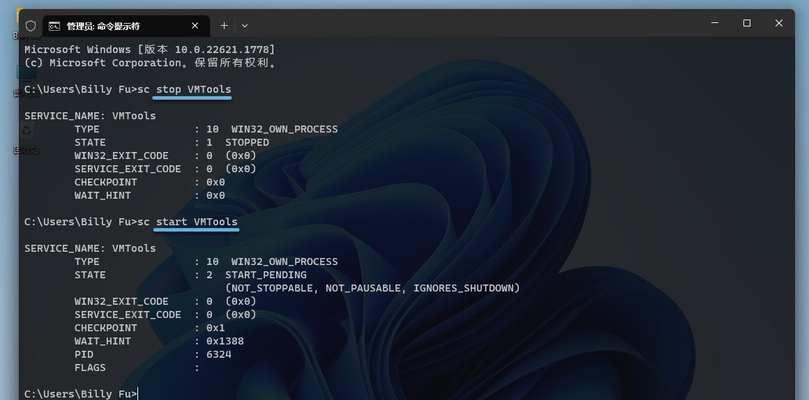Click the START_PENDING state value

click(266, 275)
